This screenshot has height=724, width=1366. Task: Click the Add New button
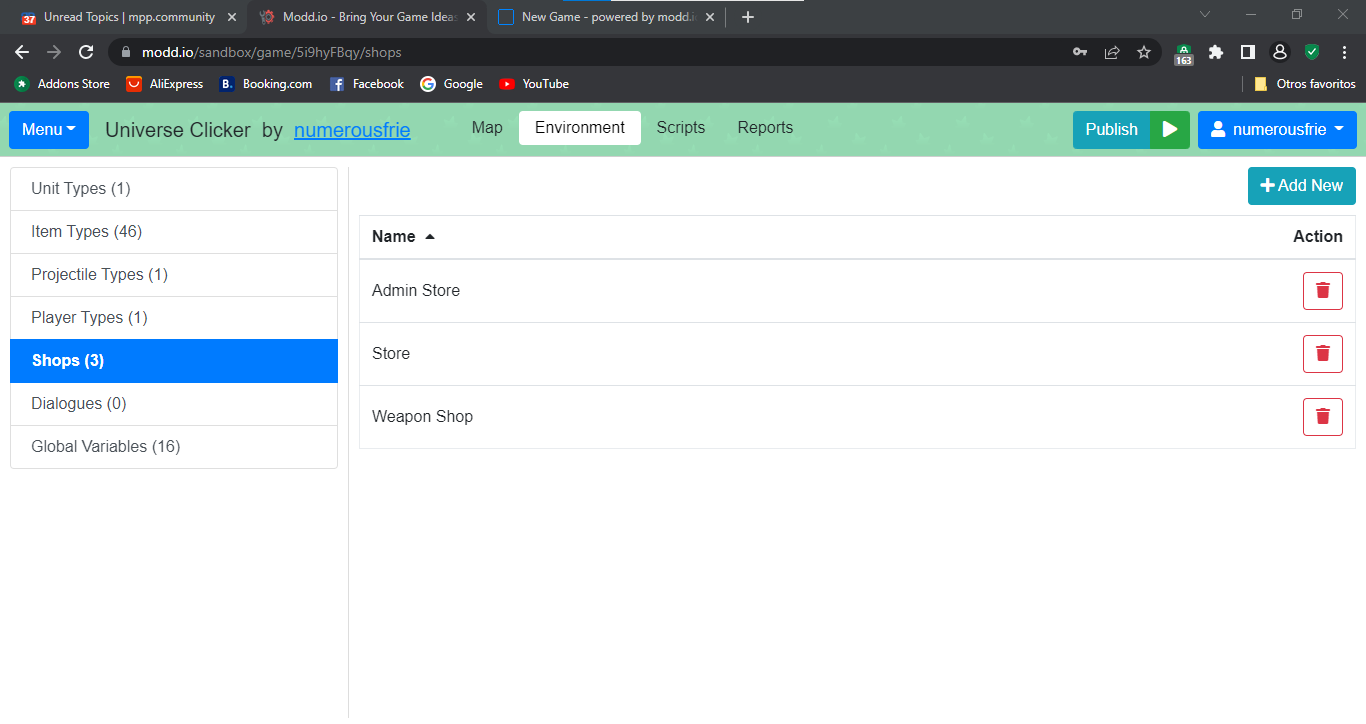pos(1301,186)
